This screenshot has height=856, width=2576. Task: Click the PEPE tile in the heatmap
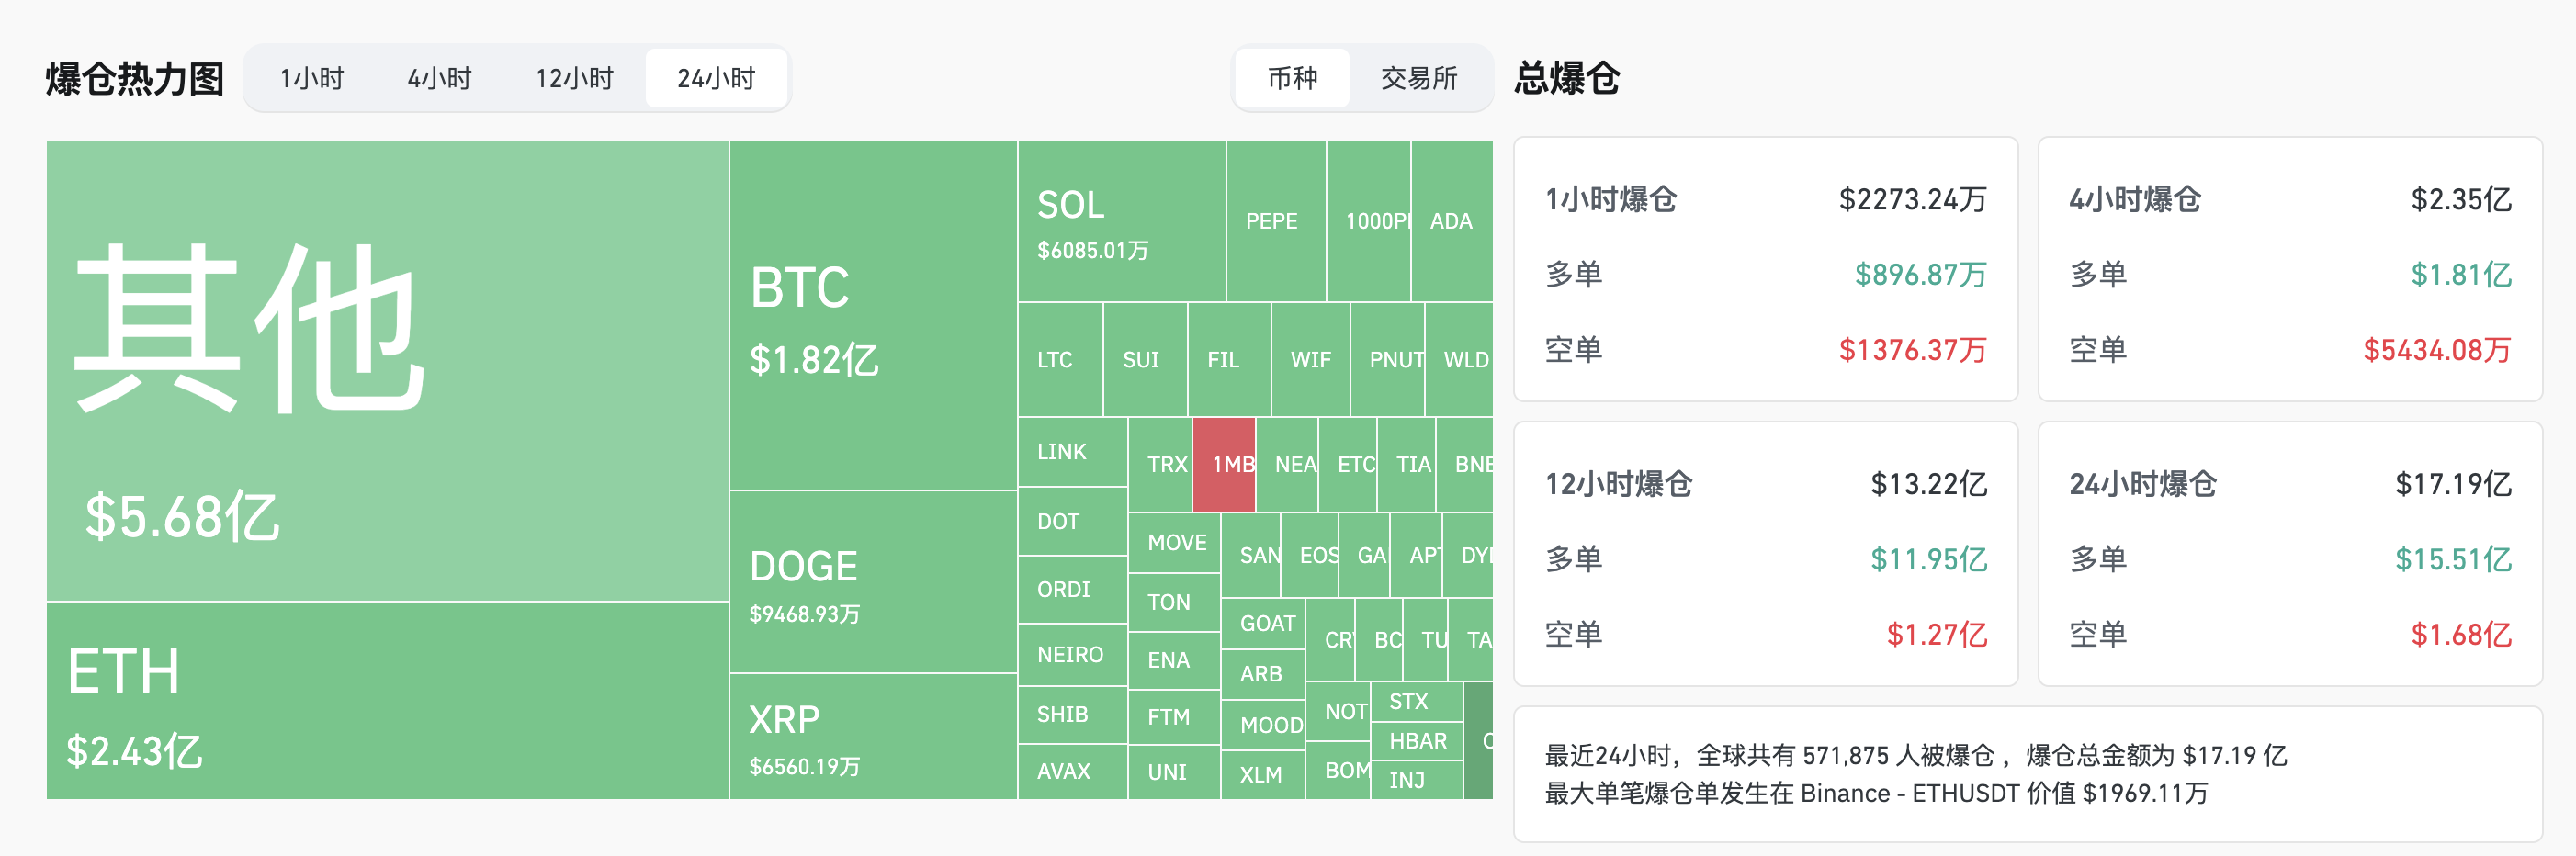[1273, 220]
